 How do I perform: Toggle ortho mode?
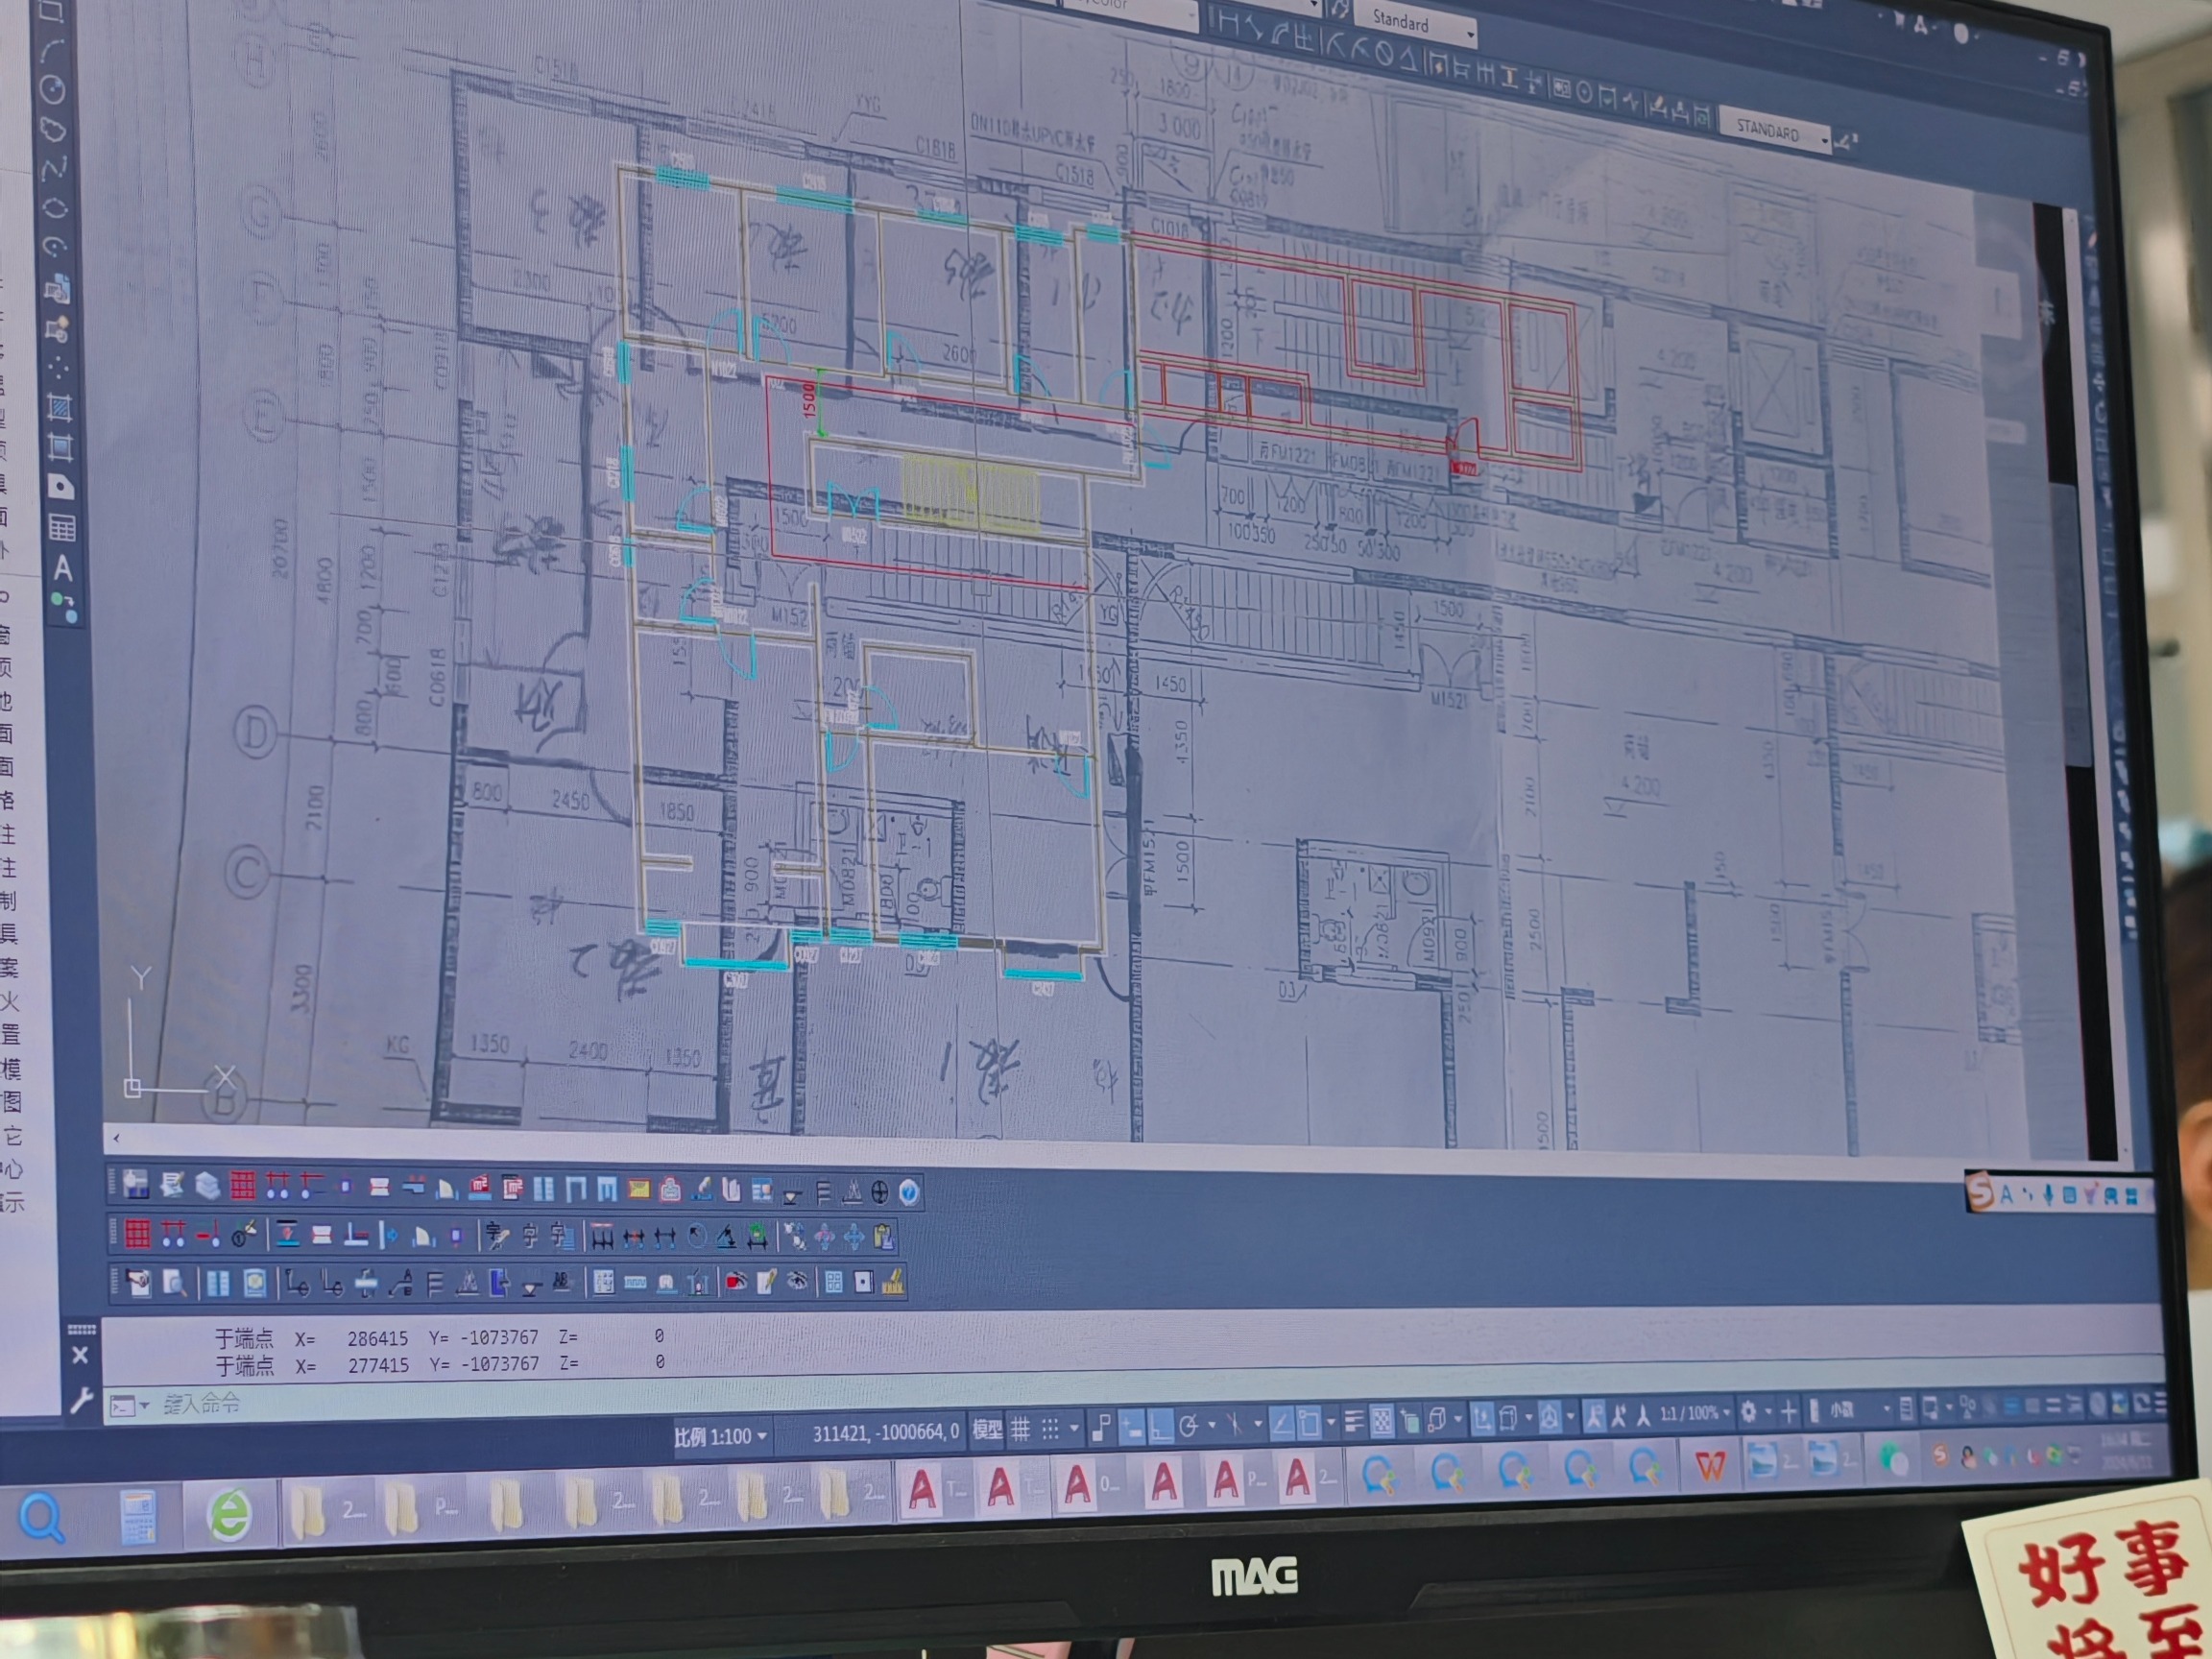pos(1160,1428)
